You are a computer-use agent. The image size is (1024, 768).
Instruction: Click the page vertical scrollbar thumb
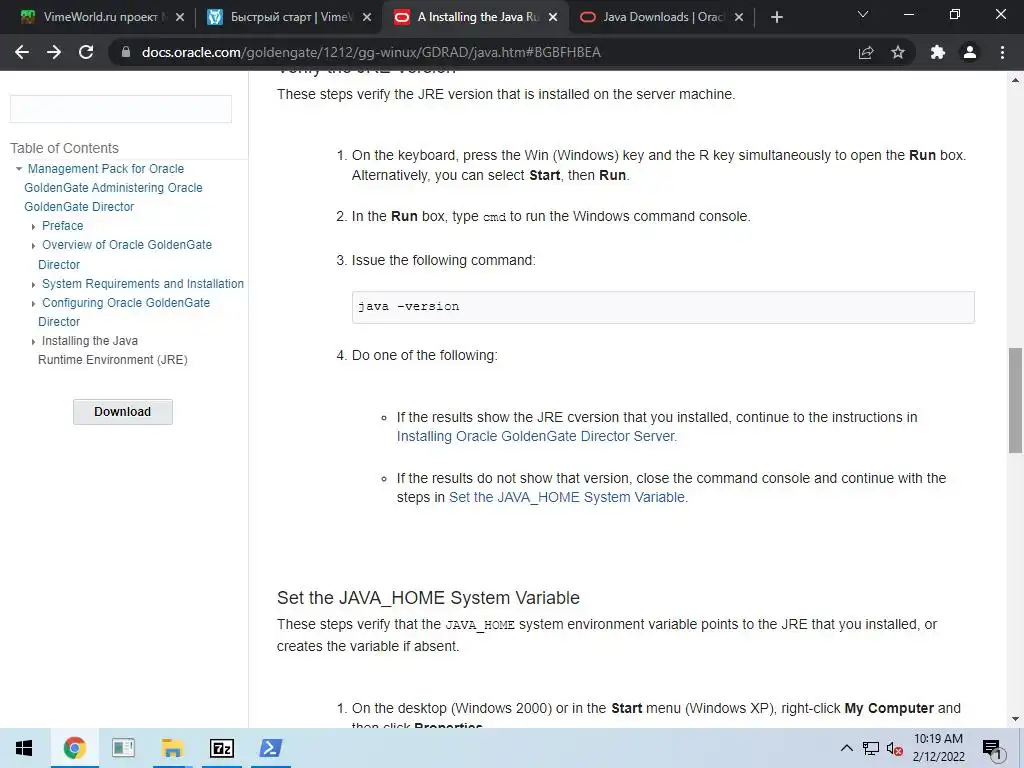(x=1015, y=400)
